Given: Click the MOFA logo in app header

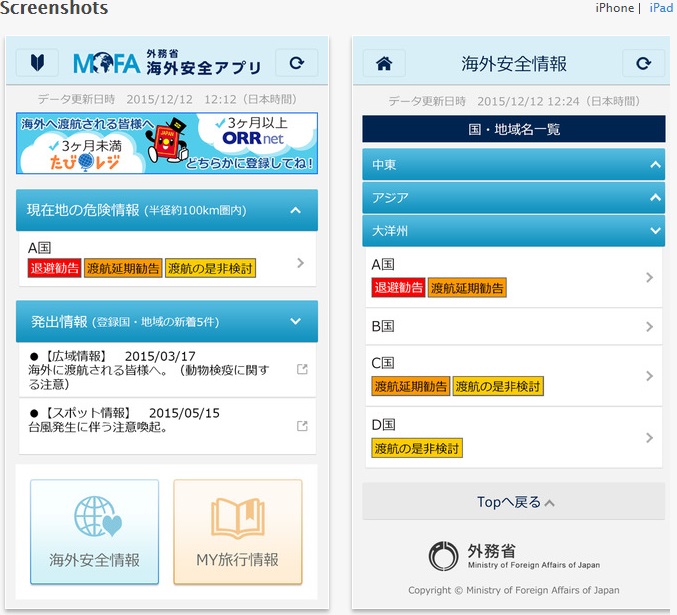Looking at the screenshot, I should click(107, 63).
